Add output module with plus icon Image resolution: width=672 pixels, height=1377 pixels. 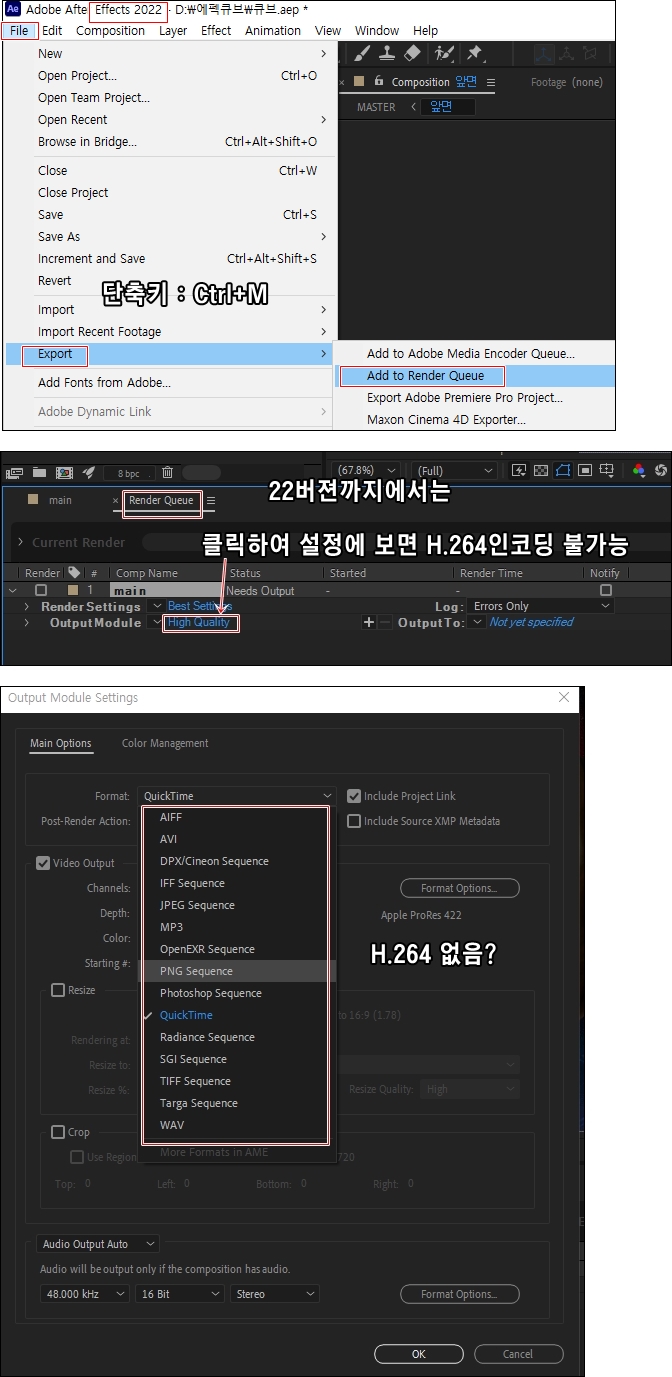(368, 622)
